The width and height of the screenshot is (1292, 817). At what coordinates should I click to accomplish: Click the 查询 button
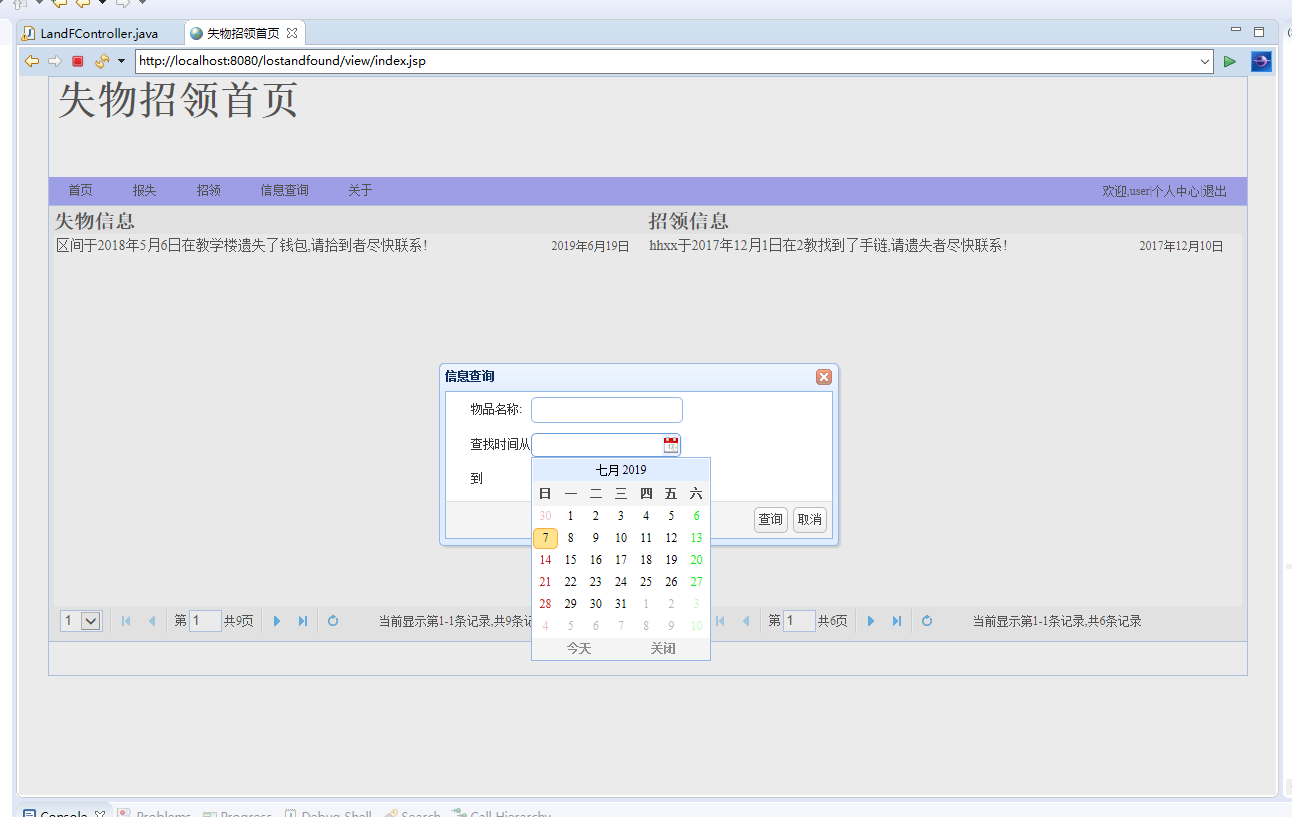coord(770,520)
